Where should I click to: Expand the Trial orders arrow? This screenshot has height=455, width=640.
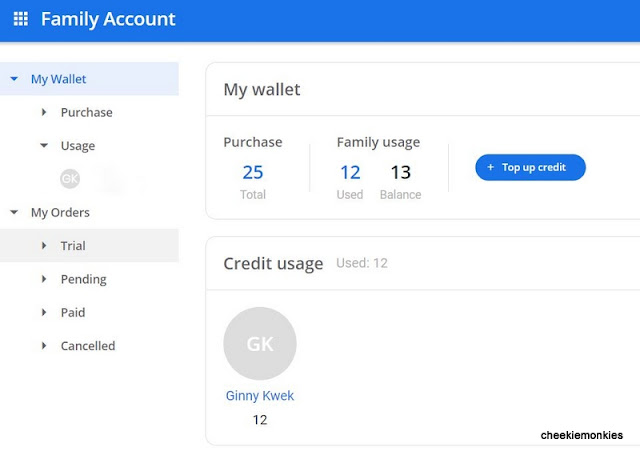tap(44, 246)
